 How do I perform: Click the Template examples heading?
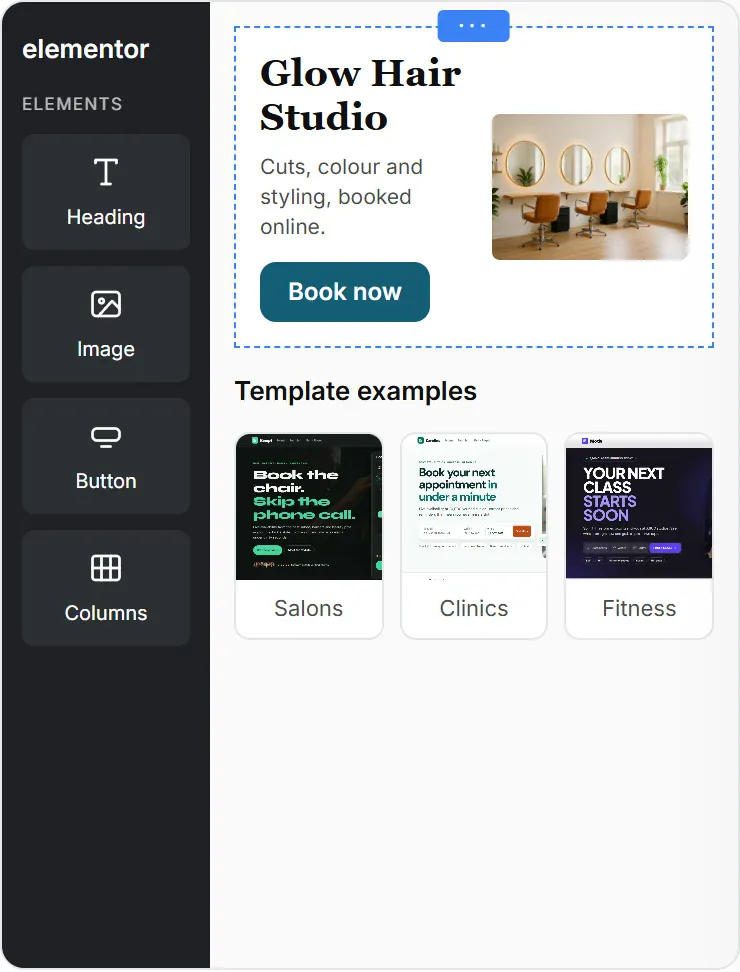coord(356,392)
